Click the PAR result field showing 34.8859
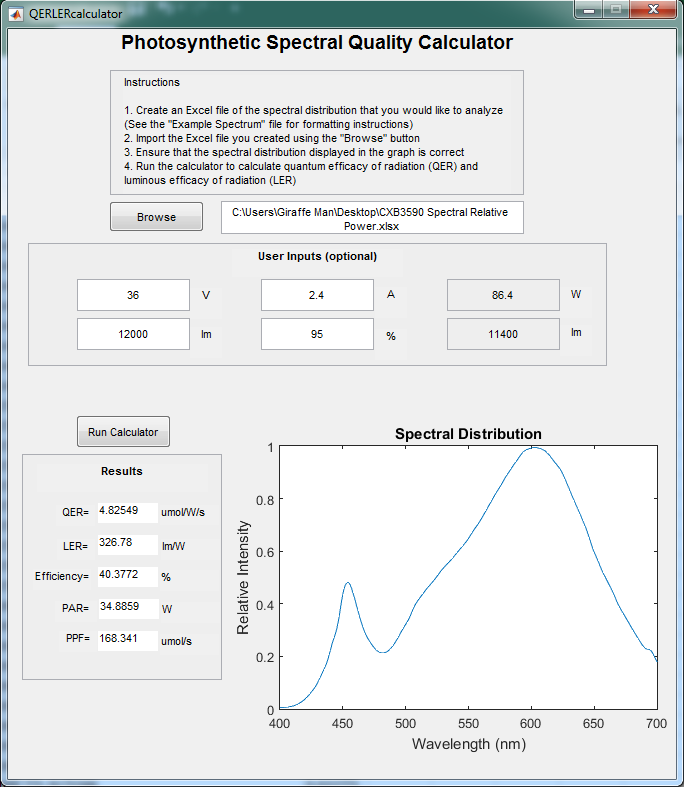This screenshot has width=684, height=787. tap(127, 608)
